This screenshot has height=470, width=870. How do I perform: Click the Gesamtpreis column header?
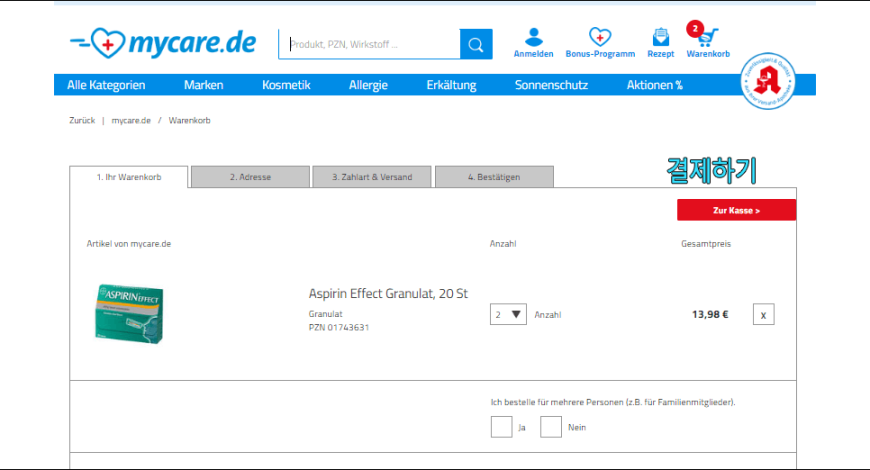[706, 244]
